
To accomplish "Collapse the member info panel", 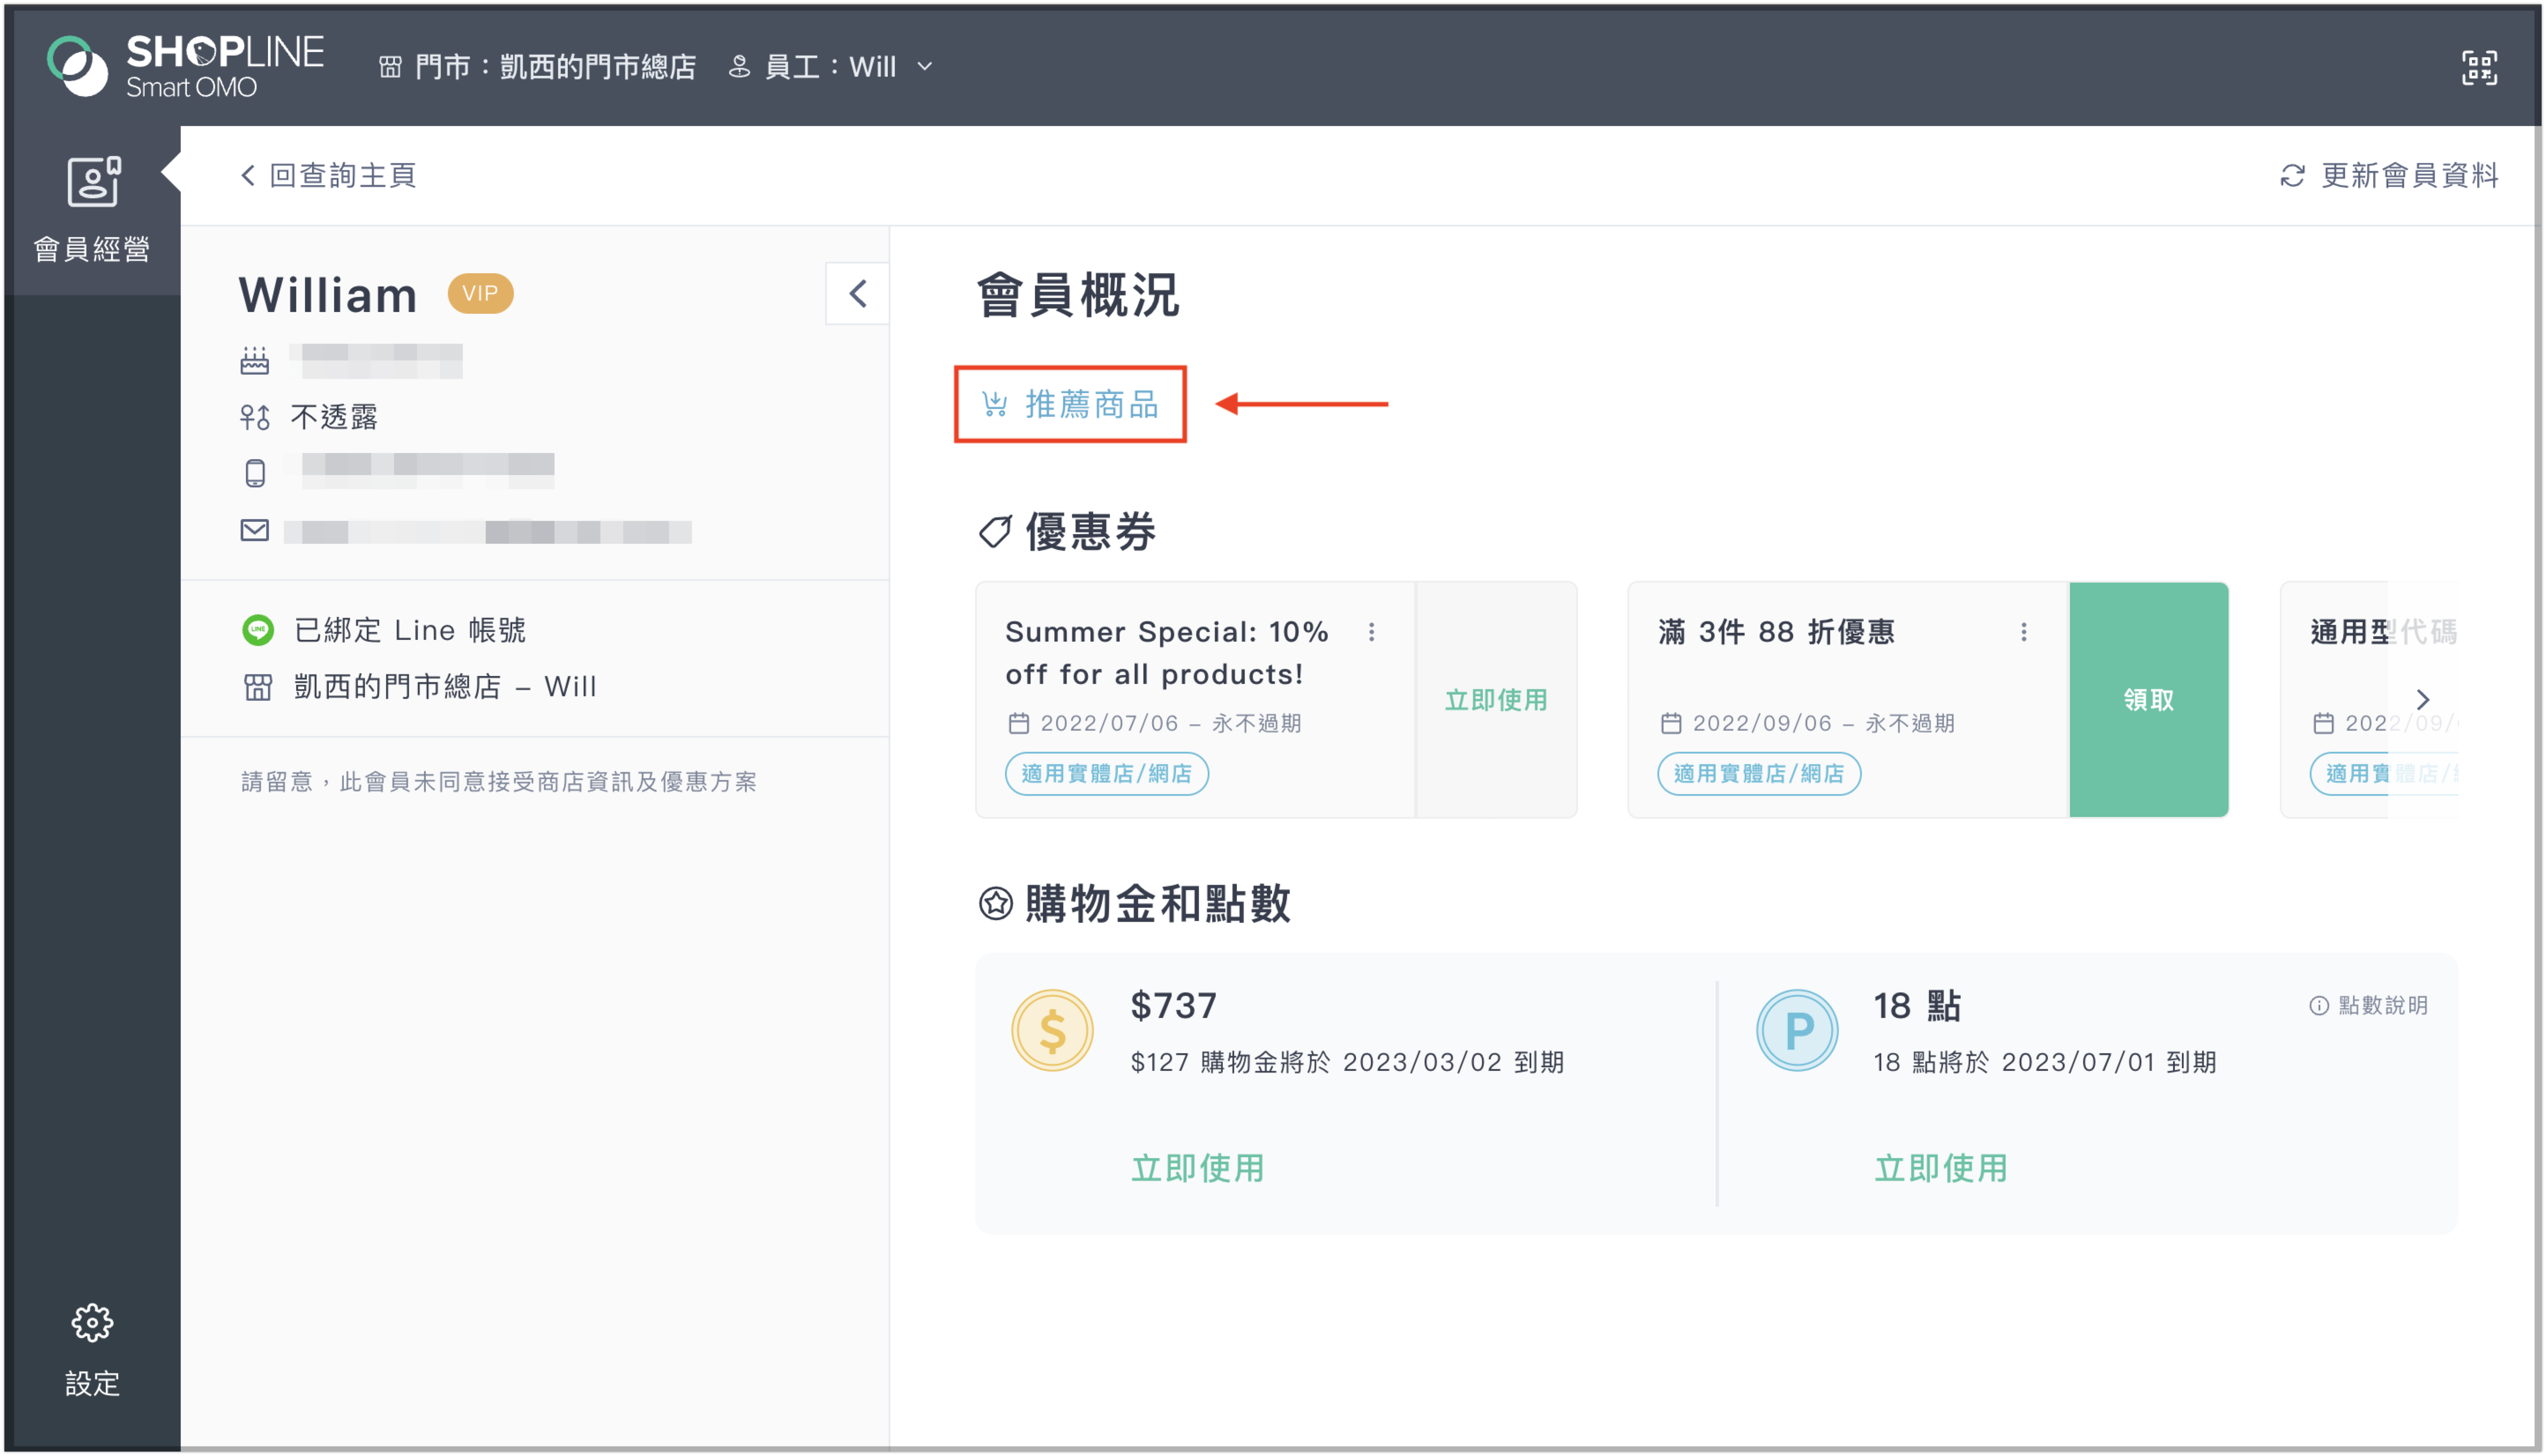I will 857,293.
